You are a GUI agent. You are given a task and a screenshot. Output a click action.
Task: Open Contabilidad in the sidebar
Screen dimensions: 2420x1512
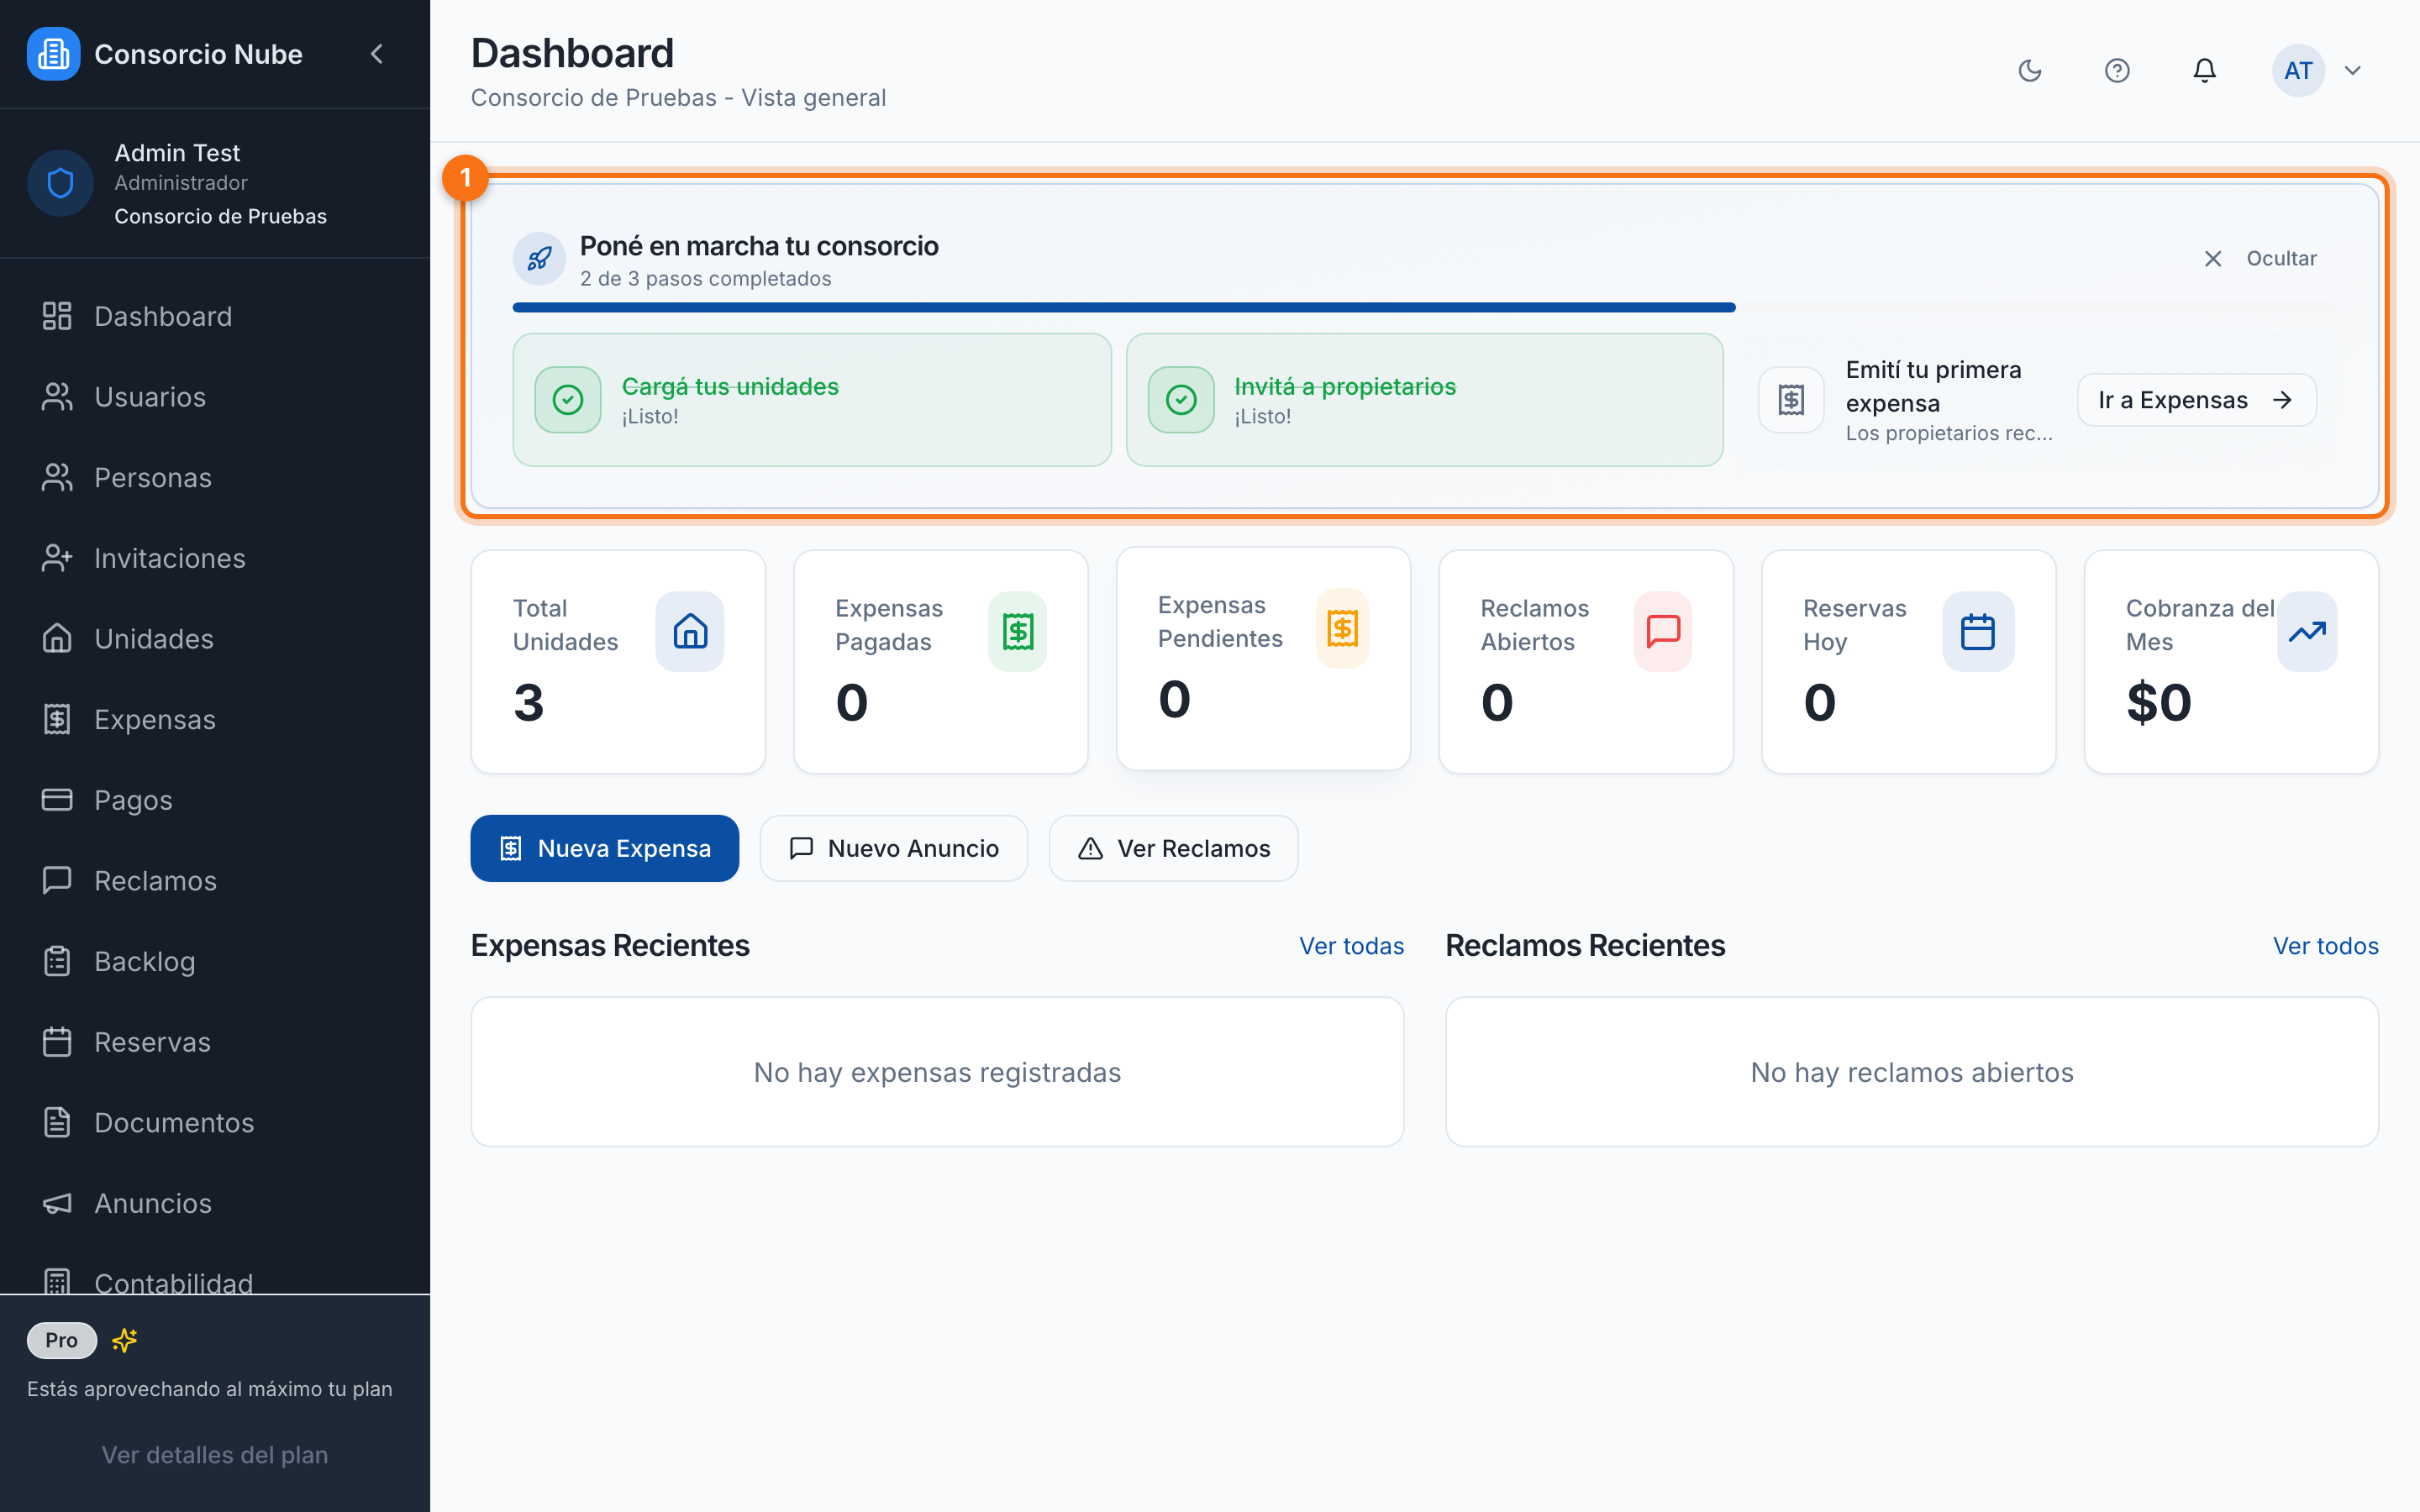tap(215, 1282)
